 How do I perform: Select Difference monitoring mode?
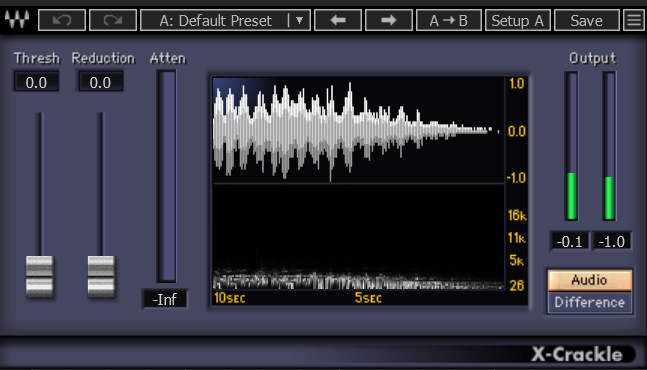tap(590, 302)
